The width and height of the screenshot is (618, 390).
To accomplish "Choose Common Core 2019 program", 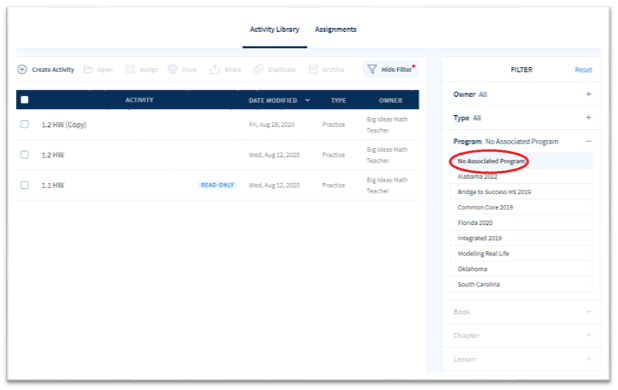I will (521, 207).
